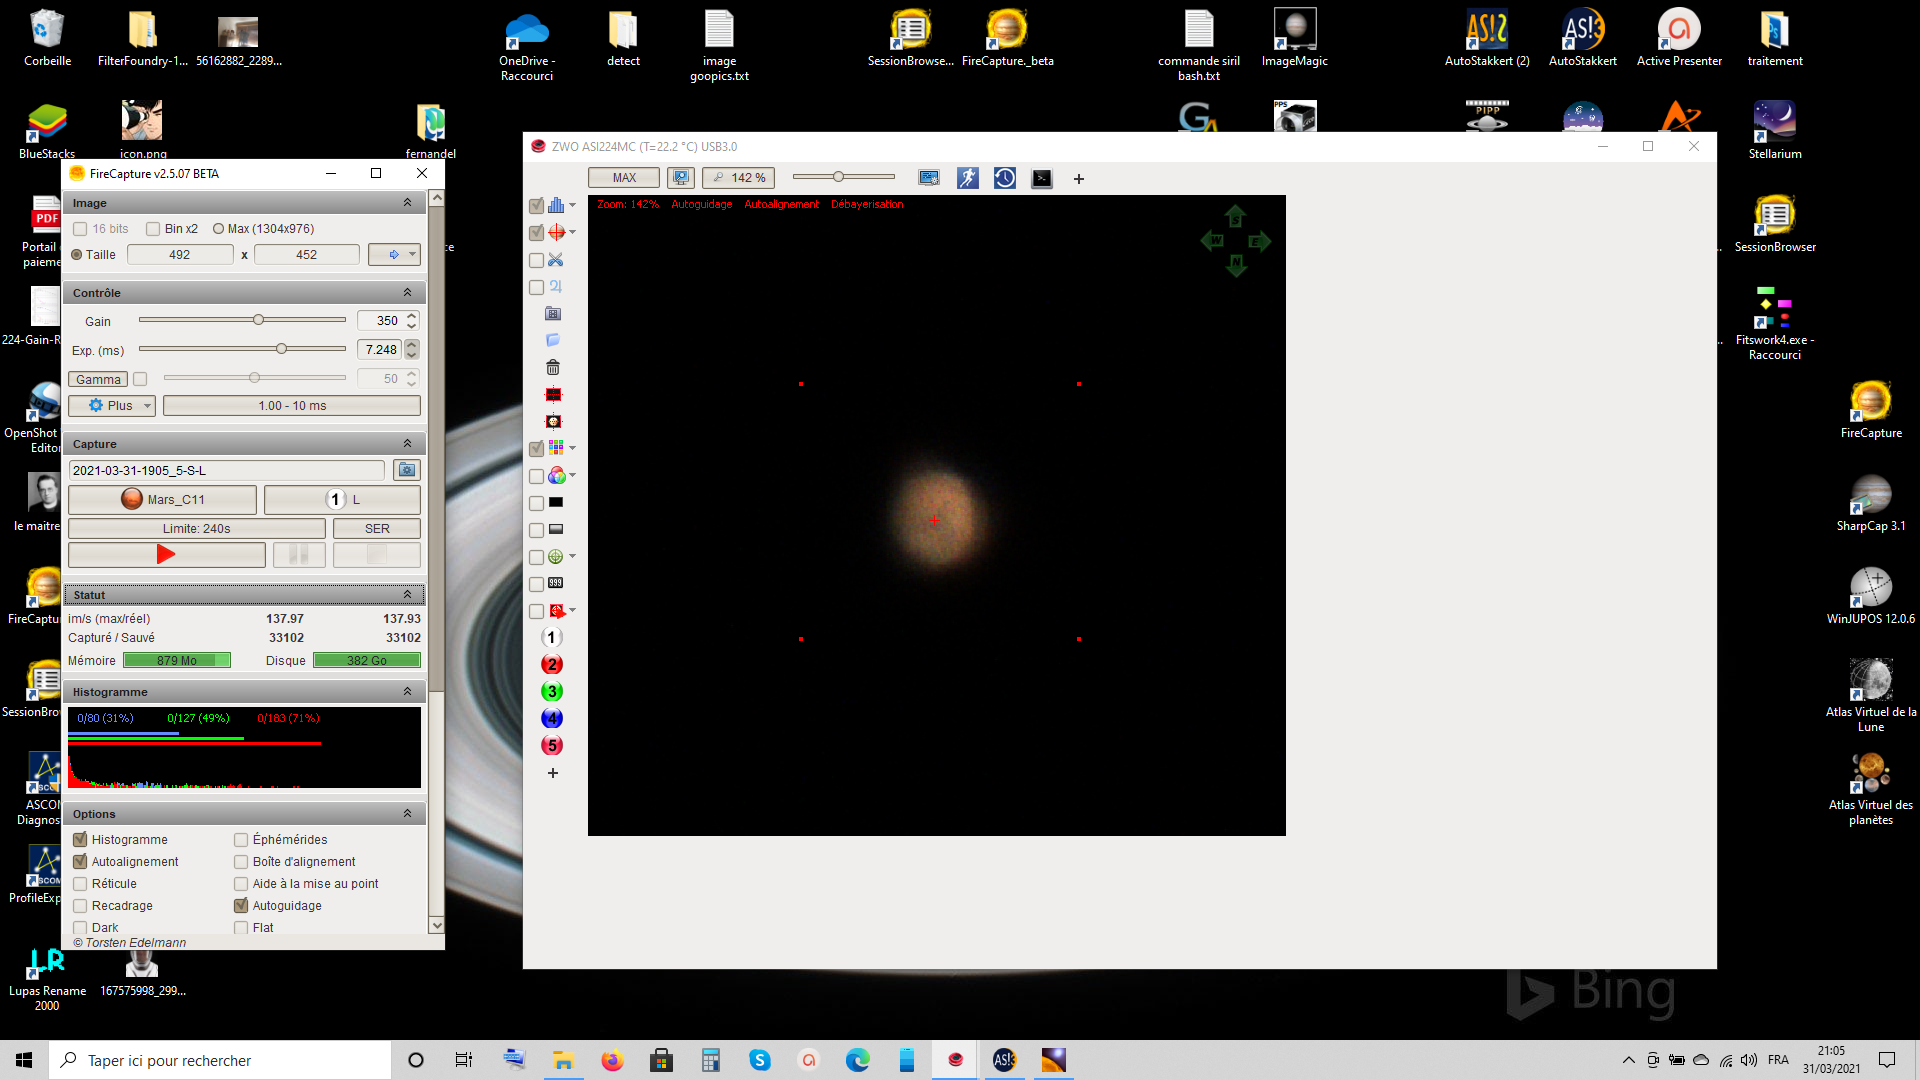Click the scissors cutout icon
1920x1080 pixels.
point(556,260)
